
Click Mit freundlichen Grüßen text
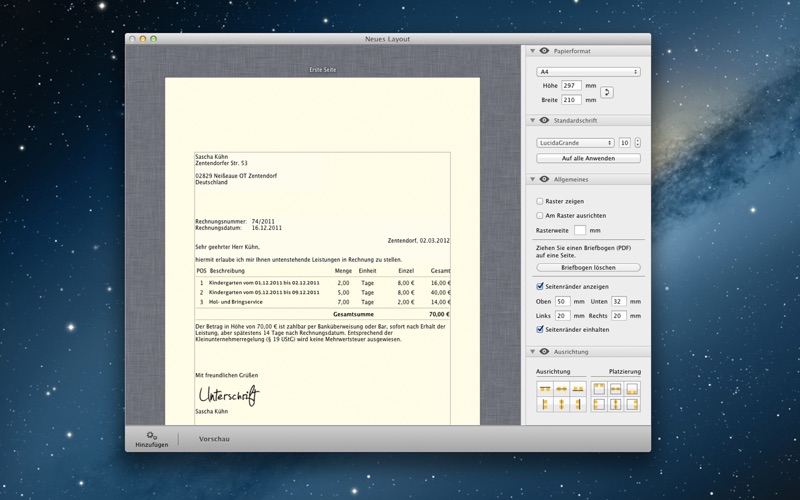click(x=227, y=375)
